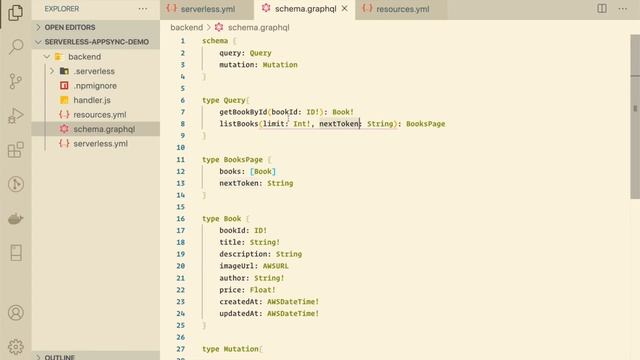
Task: Click 'mutation: Mutation' on line 3
Action: (258, 64)
